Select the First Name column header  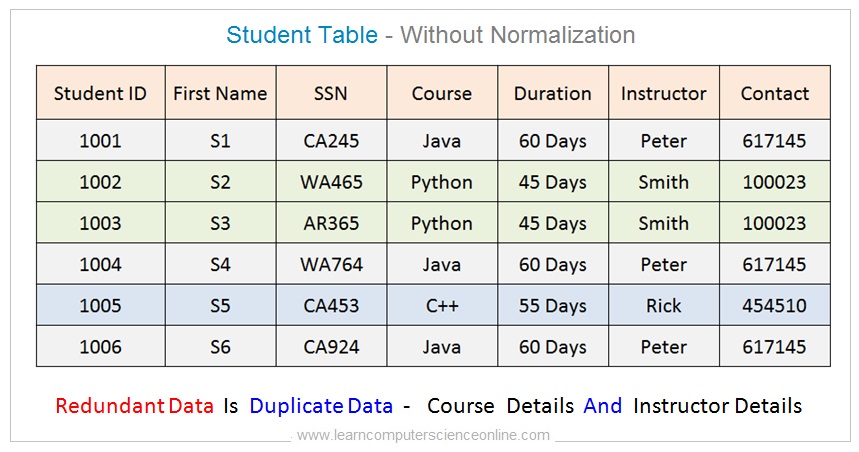[220, 93]
